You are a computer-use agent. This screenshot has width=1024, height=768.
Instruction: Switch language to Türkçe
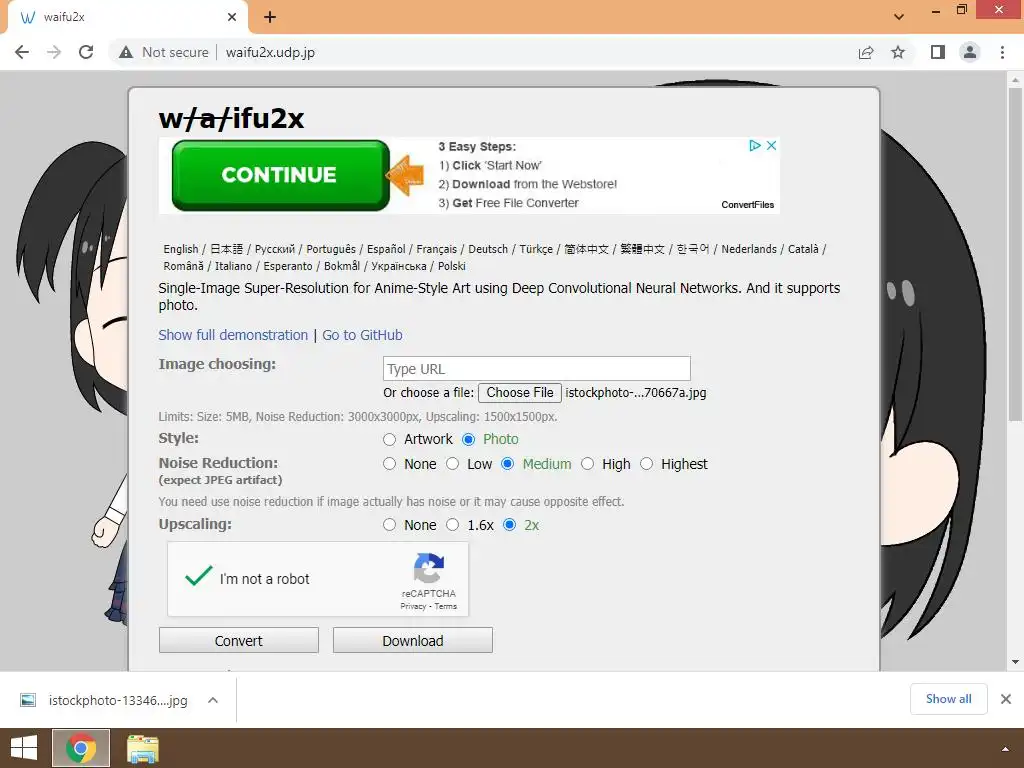pos(536,249)
